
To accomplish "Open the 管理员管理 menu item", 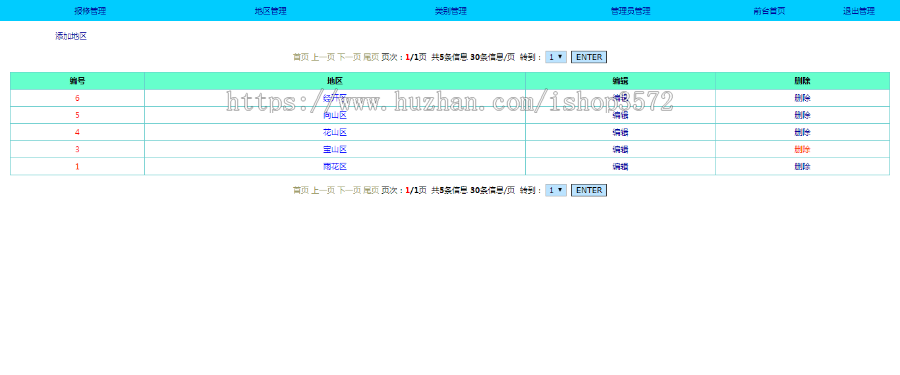I will (630, 11).
